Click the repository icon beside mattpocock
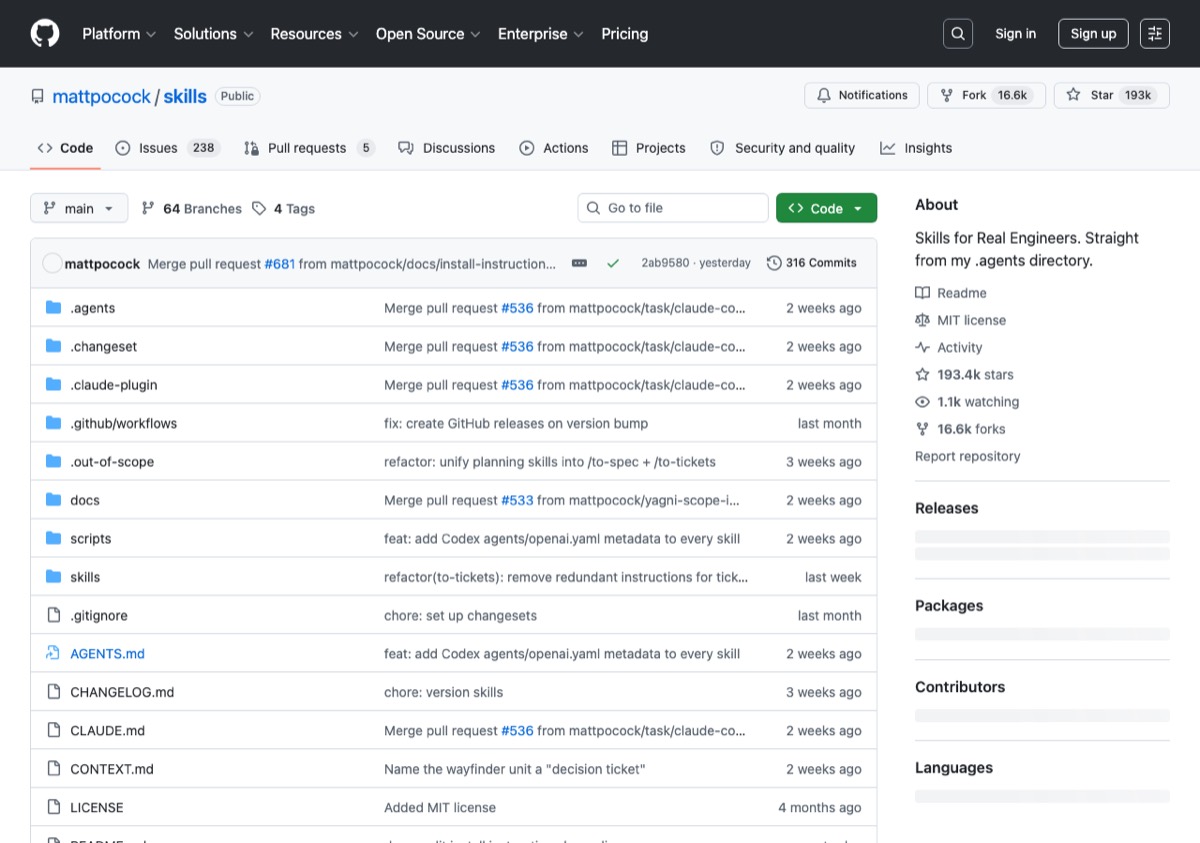The image size is (1200, 843). point(38,97)
